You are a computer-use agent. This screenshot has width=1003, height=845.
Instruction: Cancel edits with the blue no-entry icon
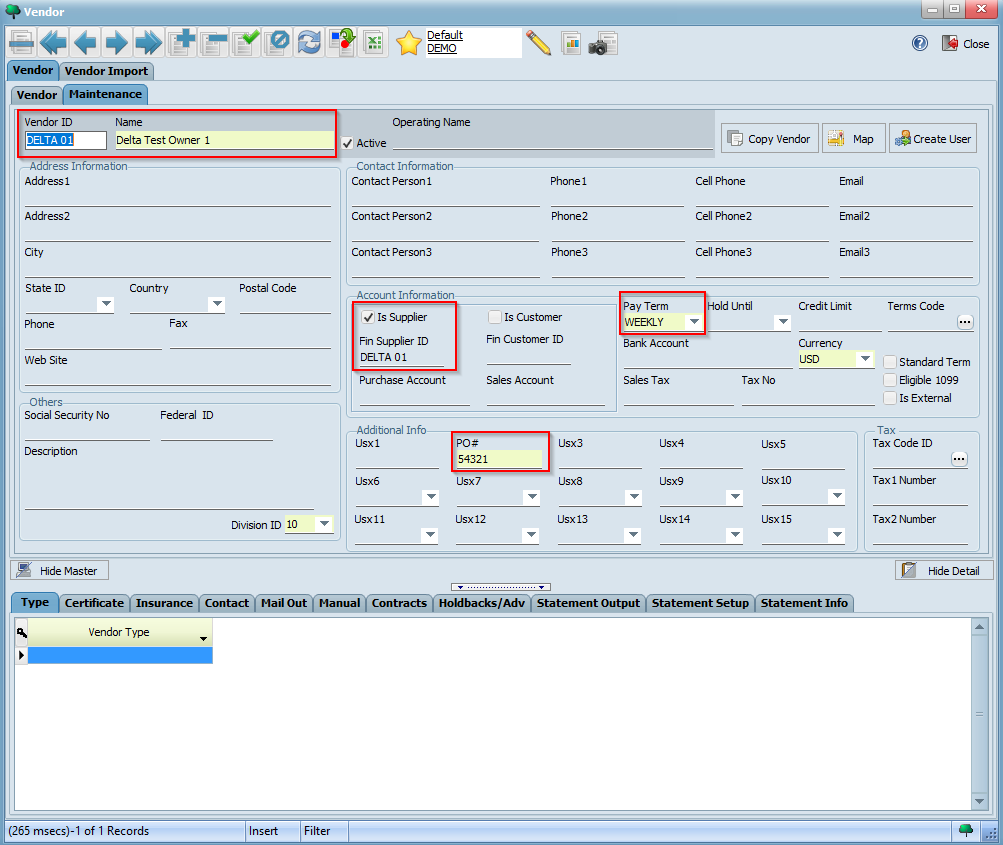[278, 43]
